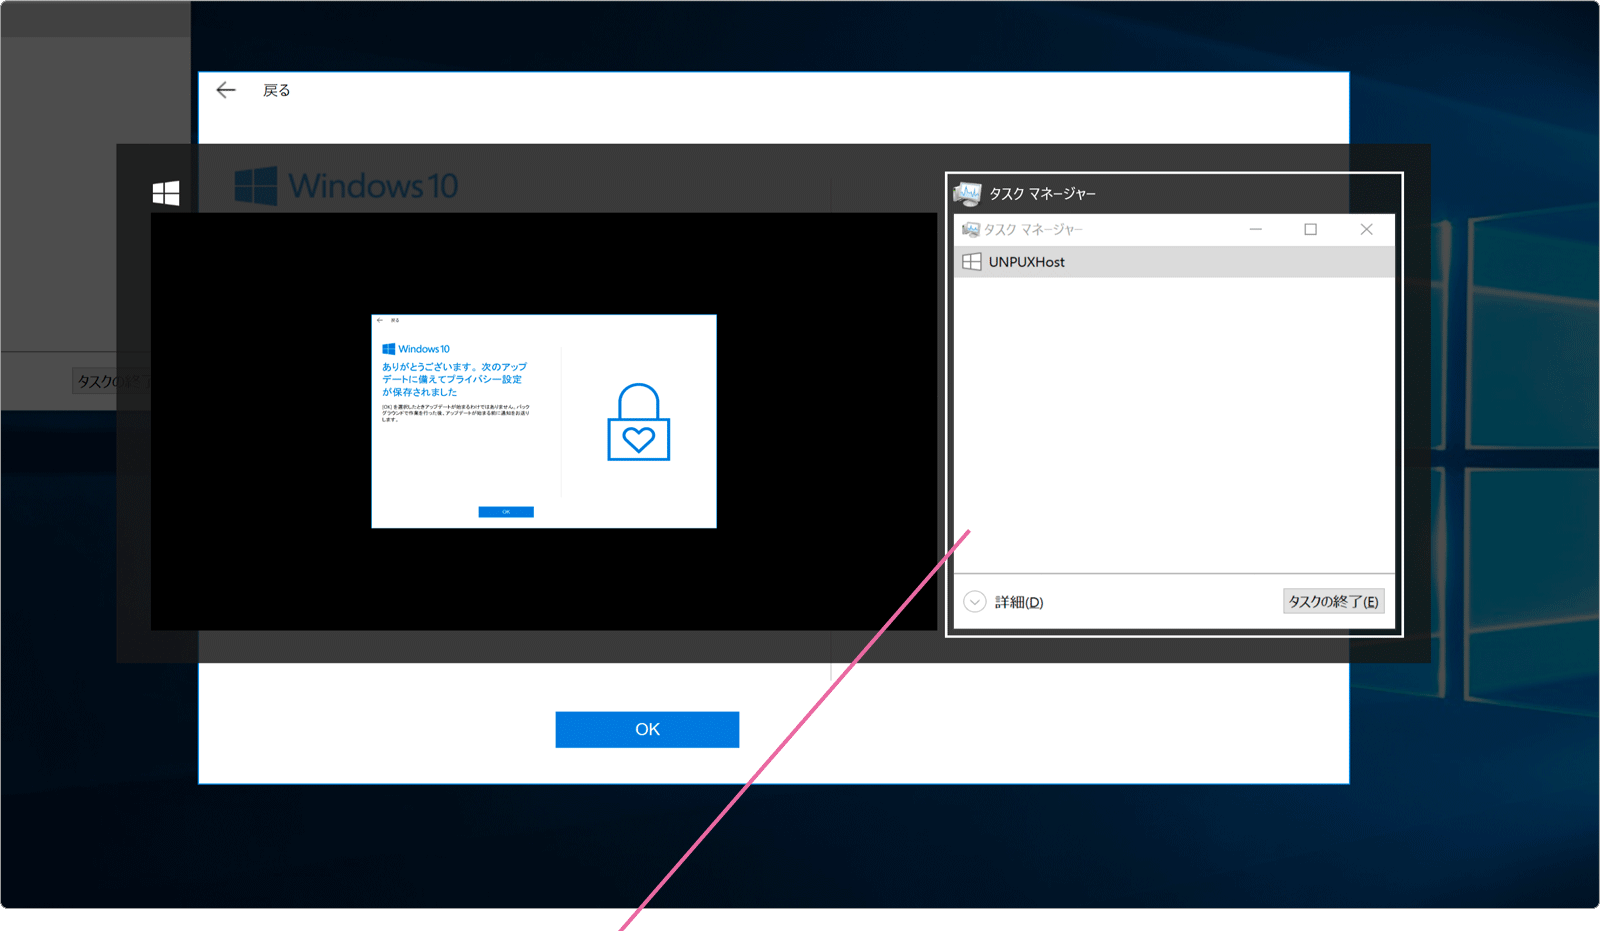
Task: Select the UNPUXHost thumbnail in task switcher
Action: pos(544,421)
